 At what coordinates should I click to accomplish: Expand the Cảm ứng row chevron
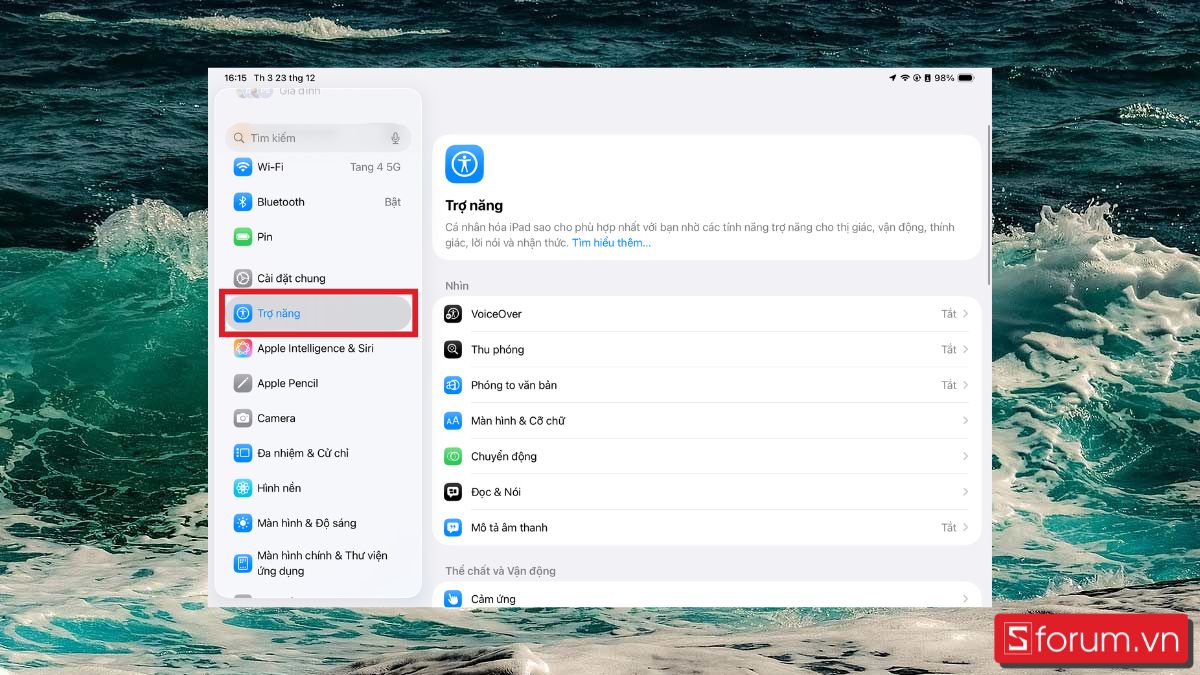click(x=966, y=599)
